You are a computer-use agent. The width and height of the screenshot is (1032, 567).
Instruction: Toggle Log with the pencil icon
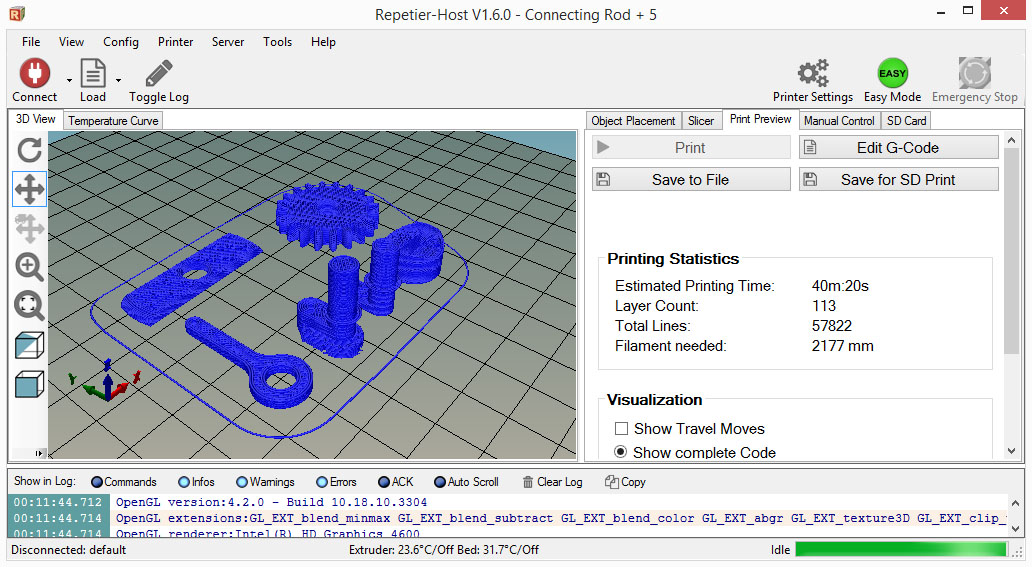(159, 73)
